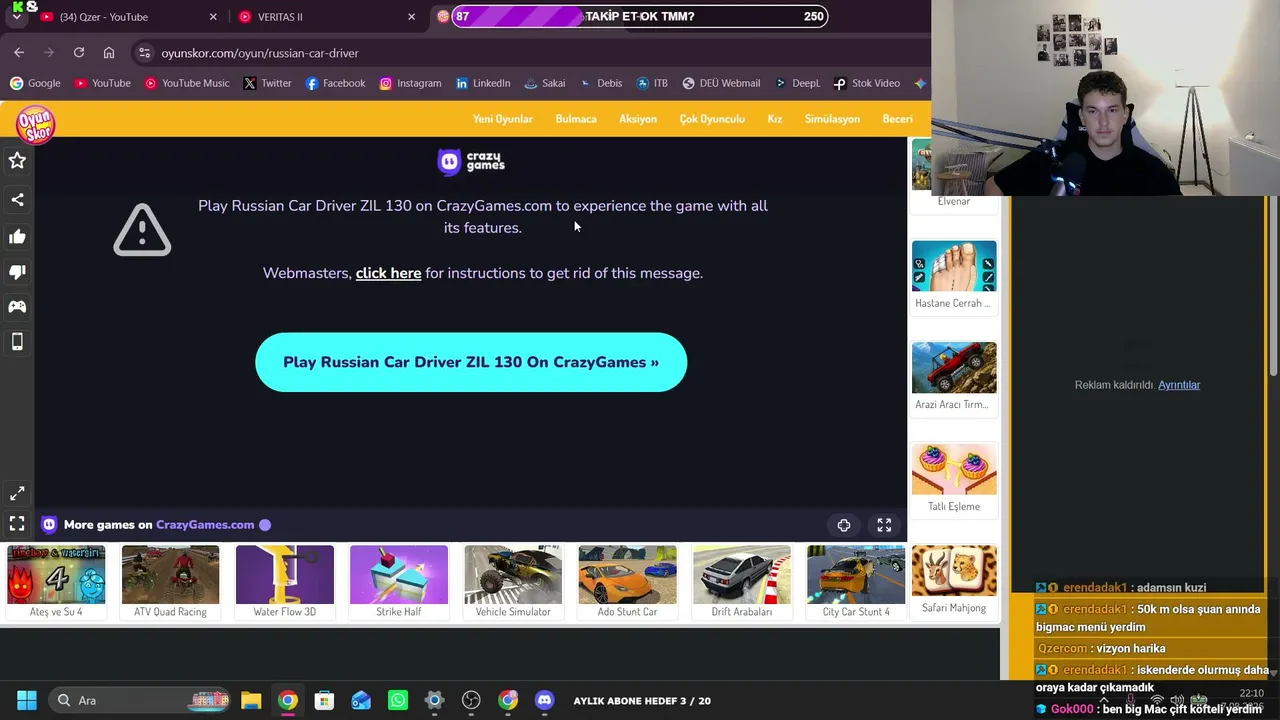Open OBS Studio from the taskbar
Screen dimensions: 1280x720
471,700
